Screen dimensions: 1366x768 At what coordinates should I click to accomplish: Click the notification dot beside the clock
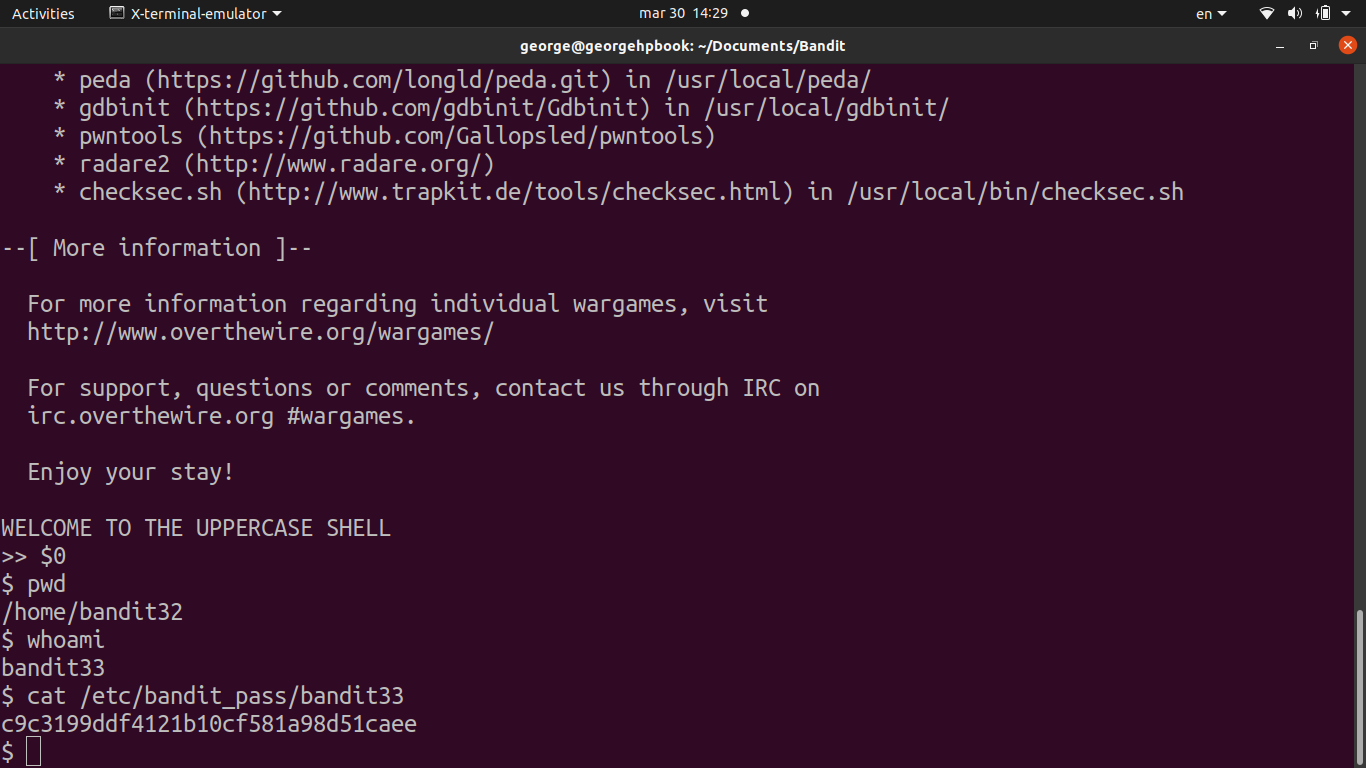(x=745, y=14)
